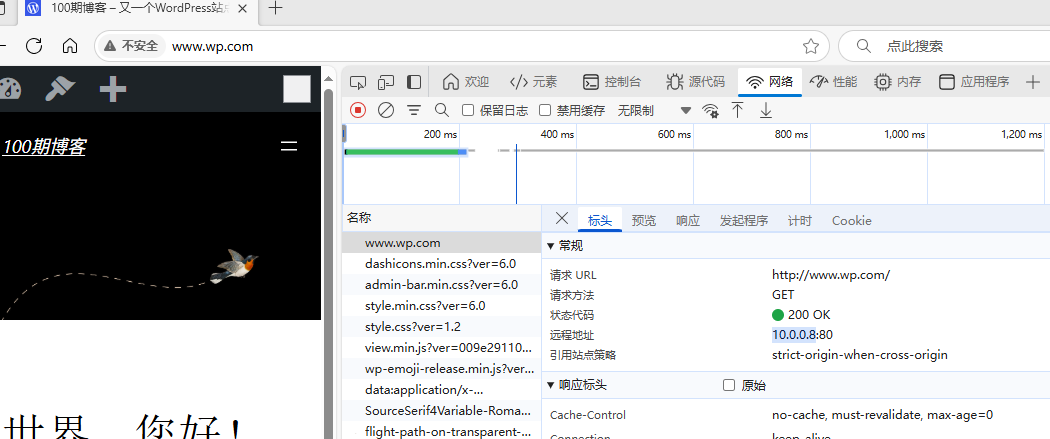Viewport: 1050px width, 439px height.
Task: Click the WordPress dashboard gauge icon
Action: tap(9, 88)
